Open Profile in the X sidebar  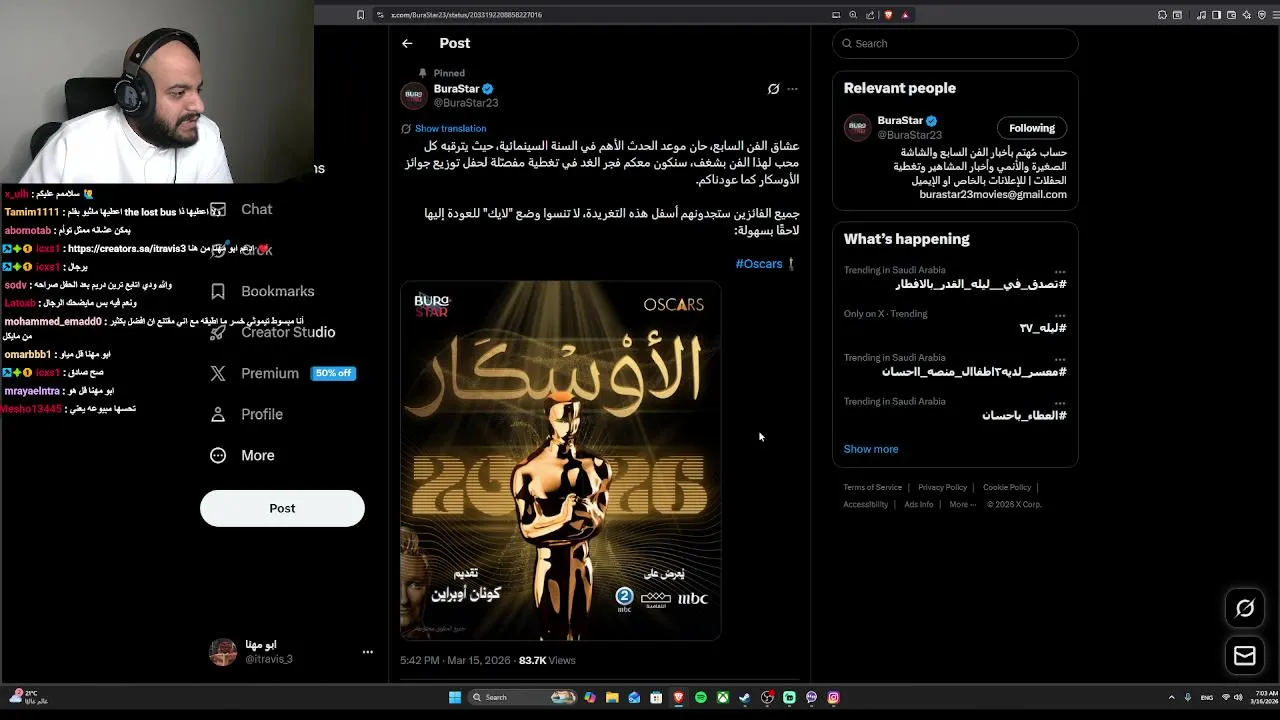click(246, 414)
